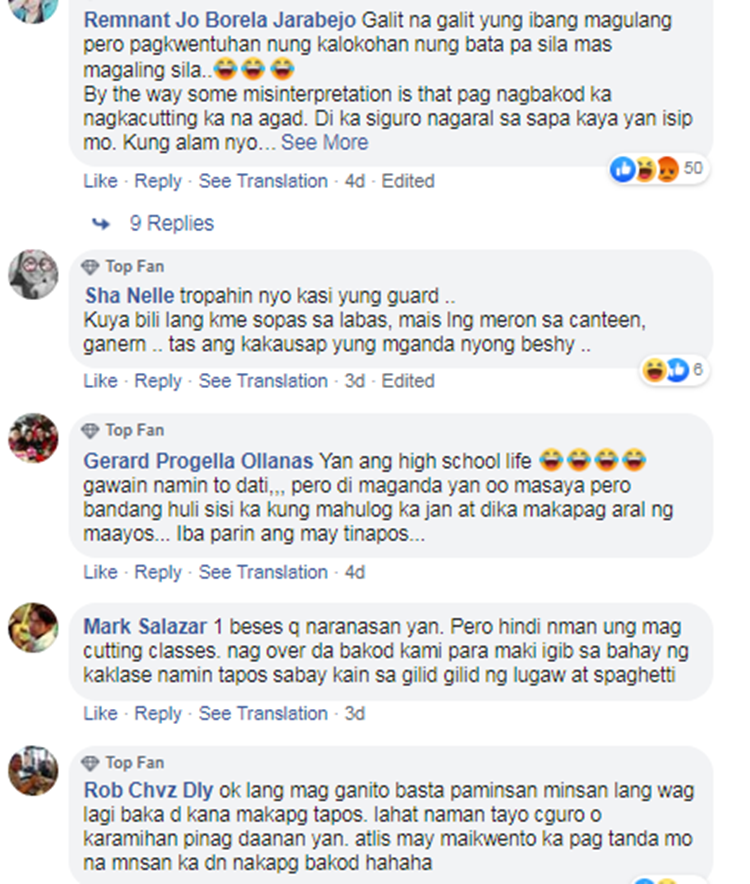Image resolution: width=750 pixels, height=884 pixels.
Task: Click Gerard Progella Ollanas's Top Fan badge icon
Action: (90, 431)
